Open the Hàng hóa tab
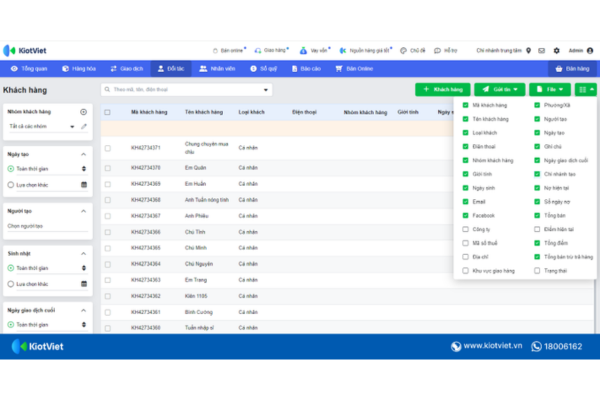This screenshot has width=600, height=400. pyautogui.click(x=79, y=69)
